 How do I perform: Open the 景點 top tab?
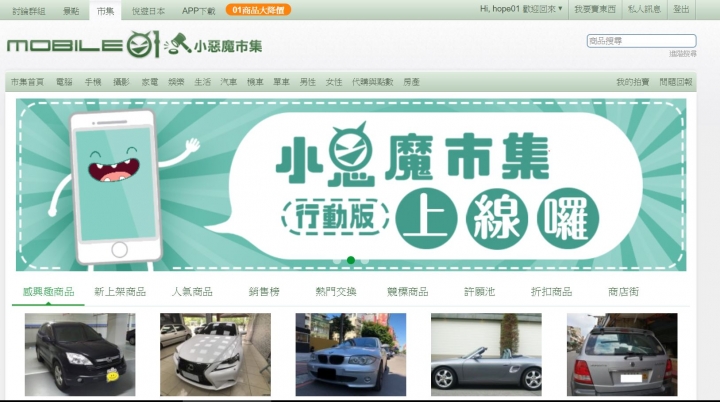click(x=71, y=11)
